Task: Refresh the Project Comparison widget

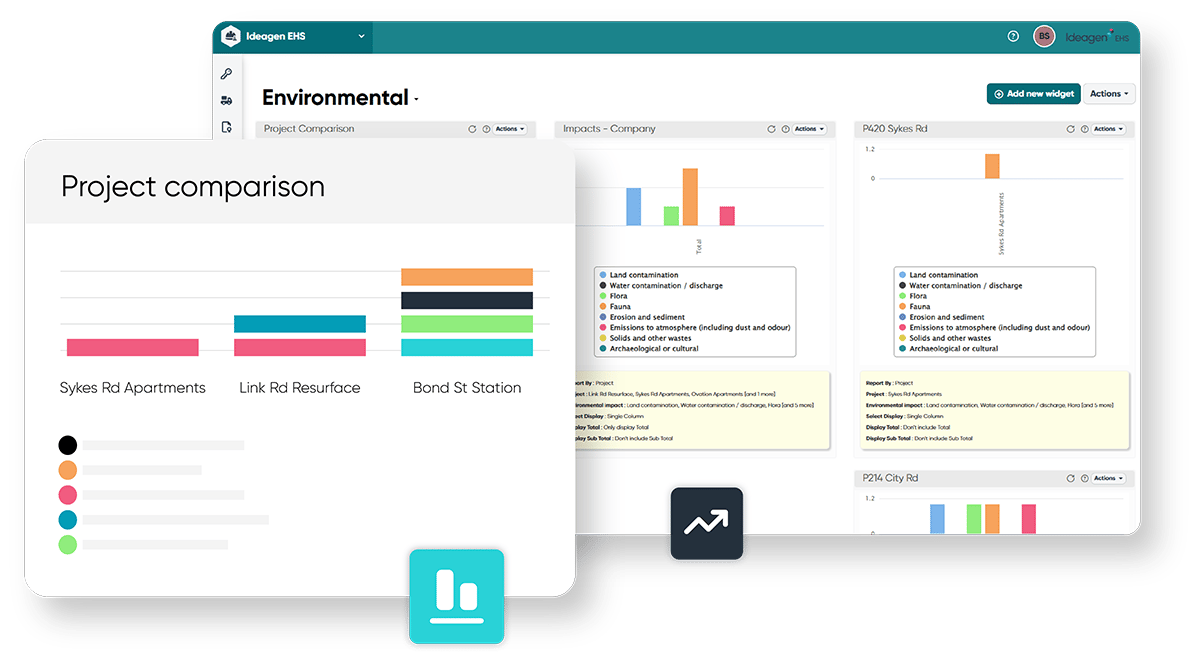Action: click(471, 128)
